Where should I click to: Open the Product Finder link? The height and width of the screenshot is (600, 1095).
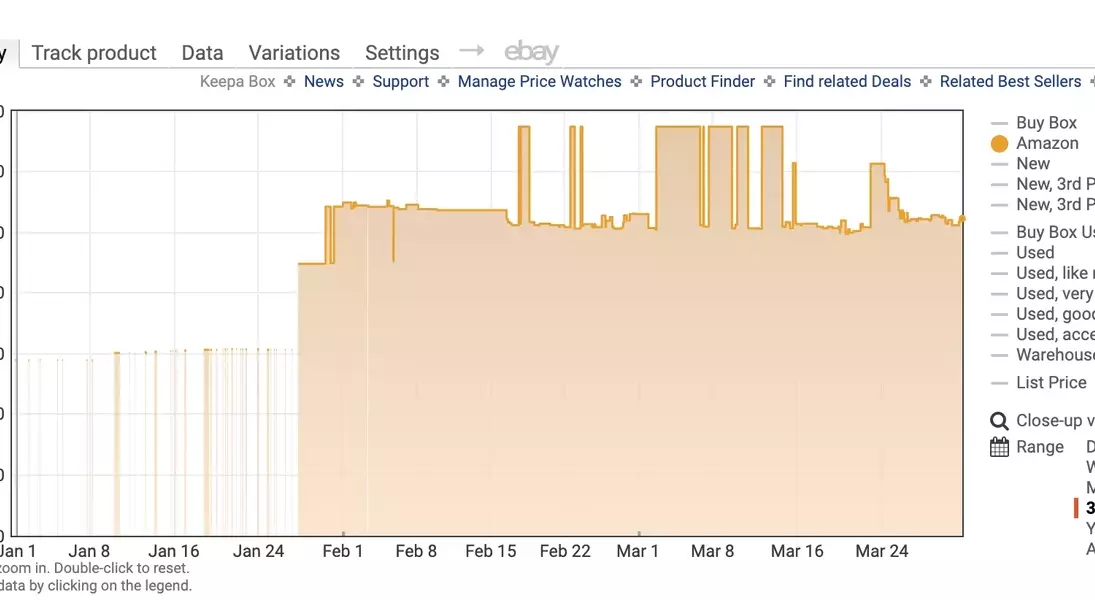click(x=702, y=82)
